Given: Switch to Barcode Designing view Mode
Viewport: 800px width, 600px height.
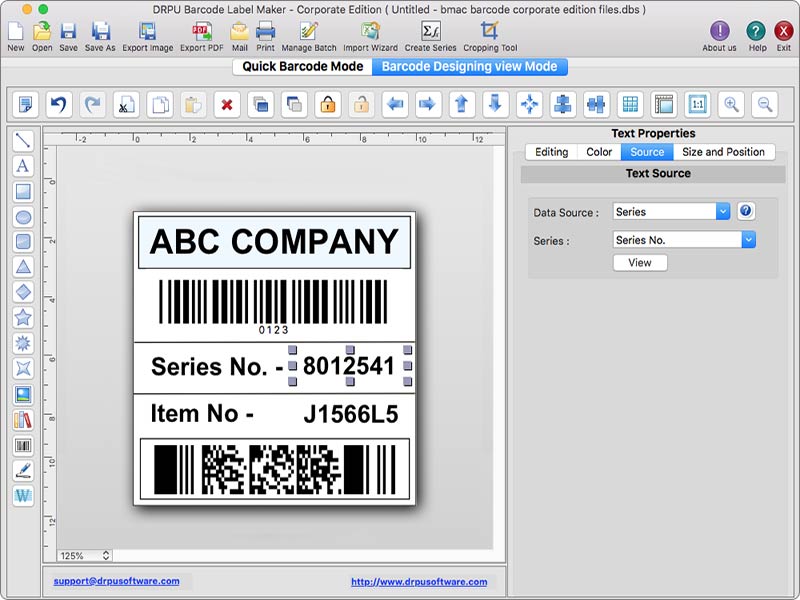Looking at the screenshot, I should (469, 67).
